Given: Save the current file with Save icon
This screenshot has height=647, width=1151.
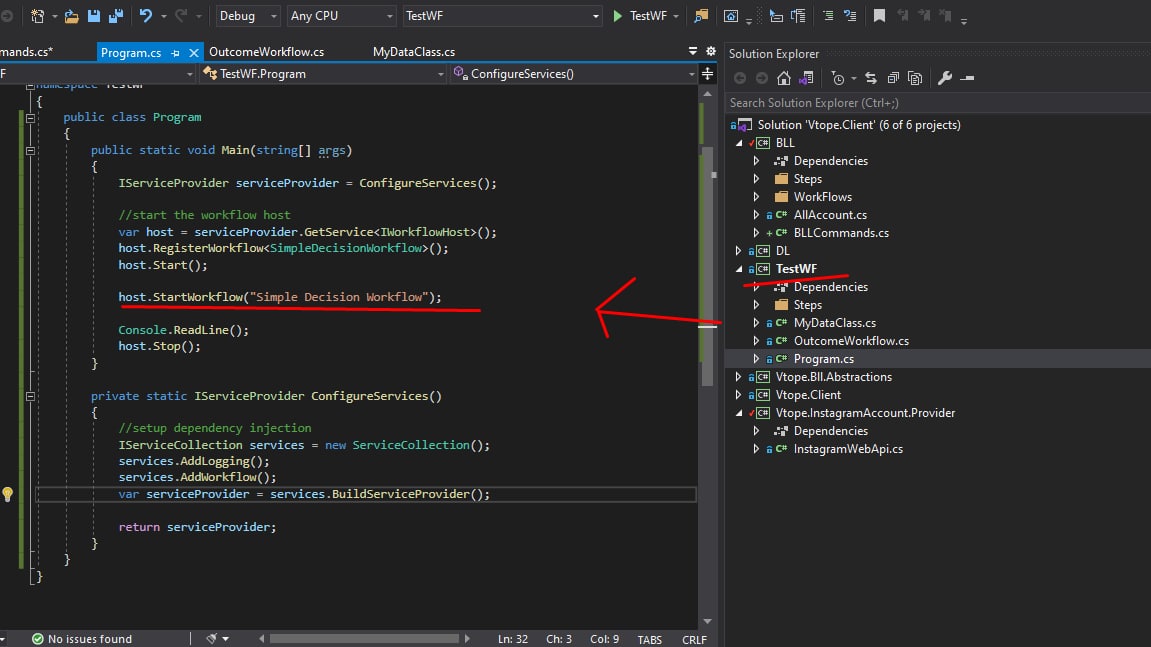Looking at the screenshot, I should 94,15.
